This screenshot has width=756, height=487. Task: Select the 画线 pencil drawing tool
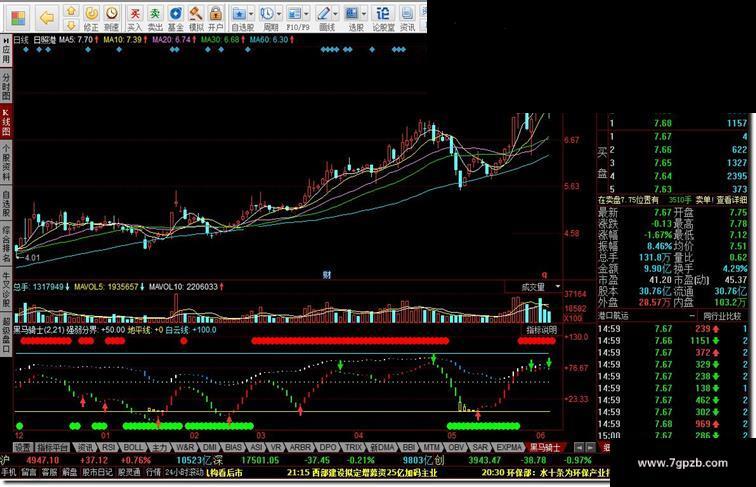click(x=323, y=14)
